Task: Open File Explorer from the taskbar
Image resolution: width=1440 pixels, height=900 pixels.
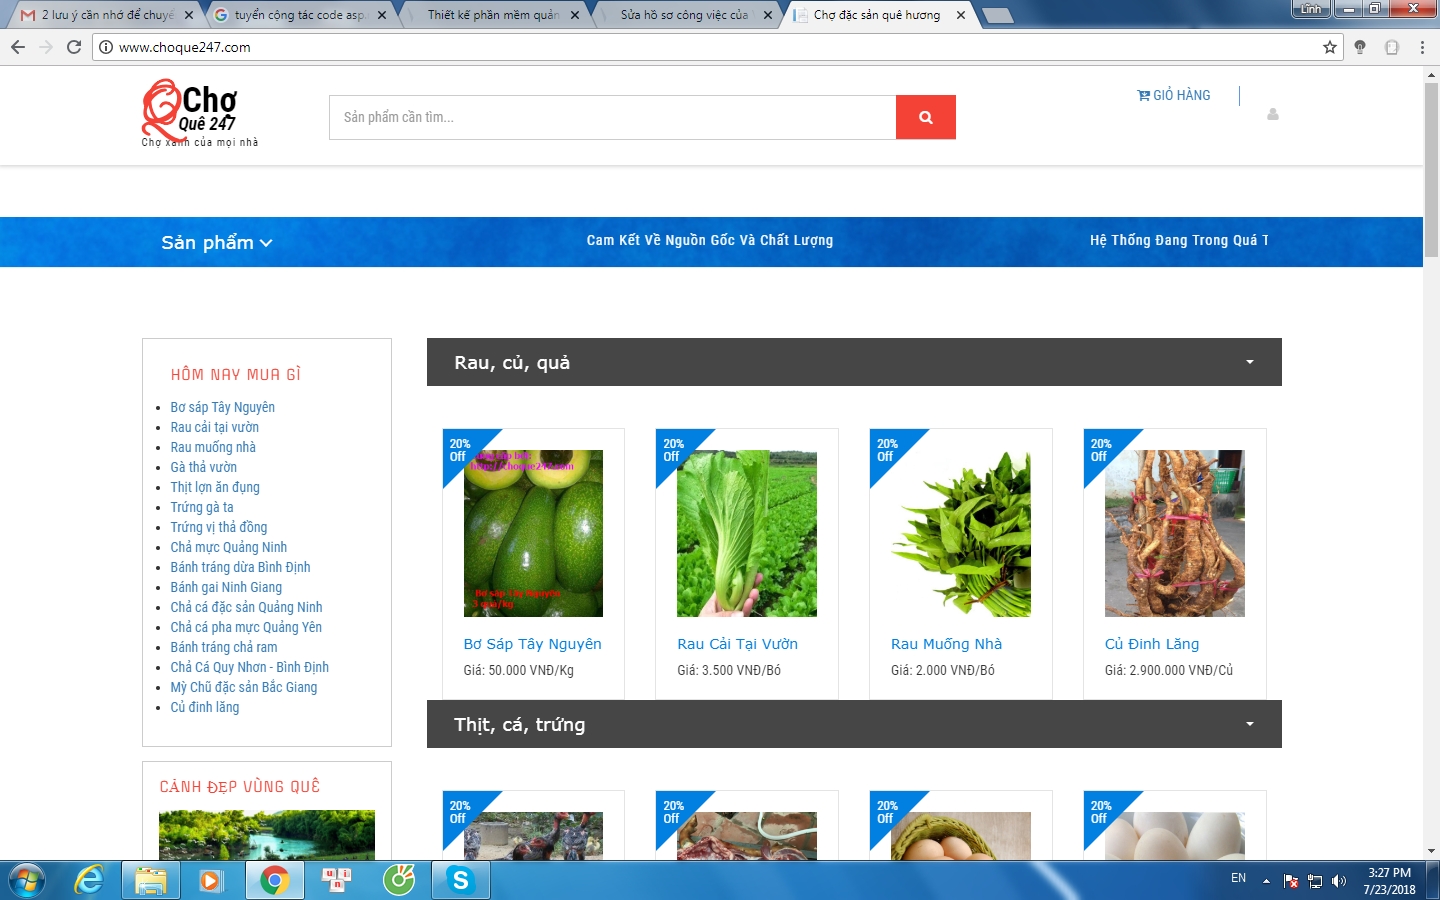Action: tap(150, 880)
